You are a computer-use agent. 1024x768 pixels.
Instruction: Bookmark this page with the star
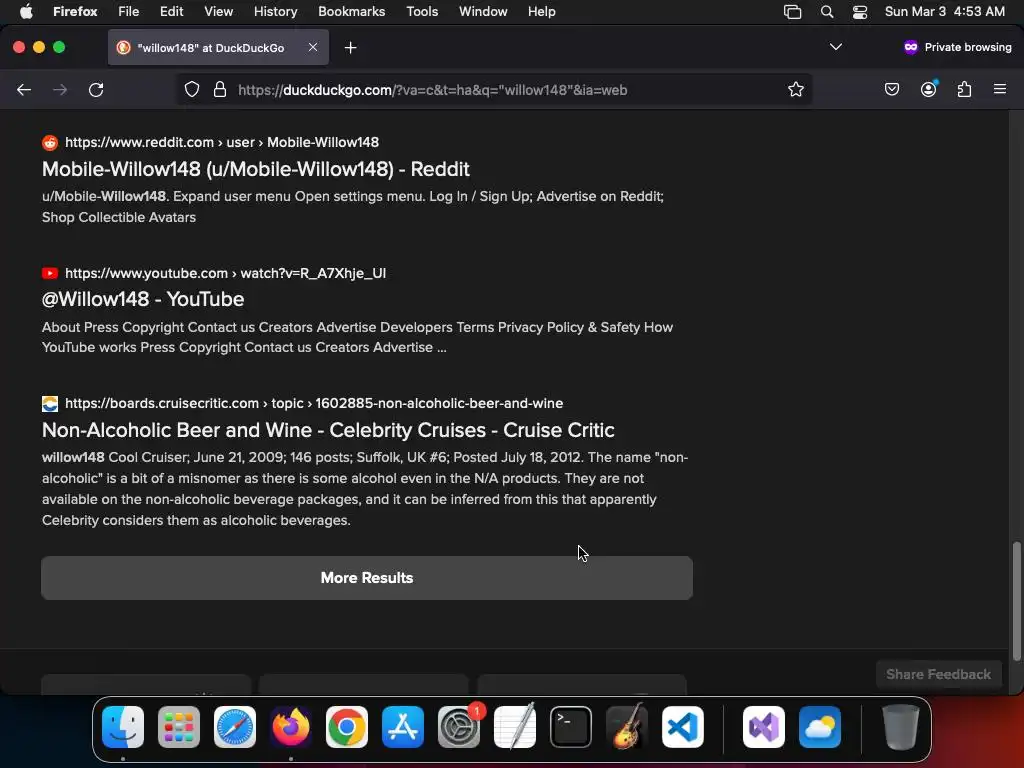pyautogui.click(x=795, y=89)
